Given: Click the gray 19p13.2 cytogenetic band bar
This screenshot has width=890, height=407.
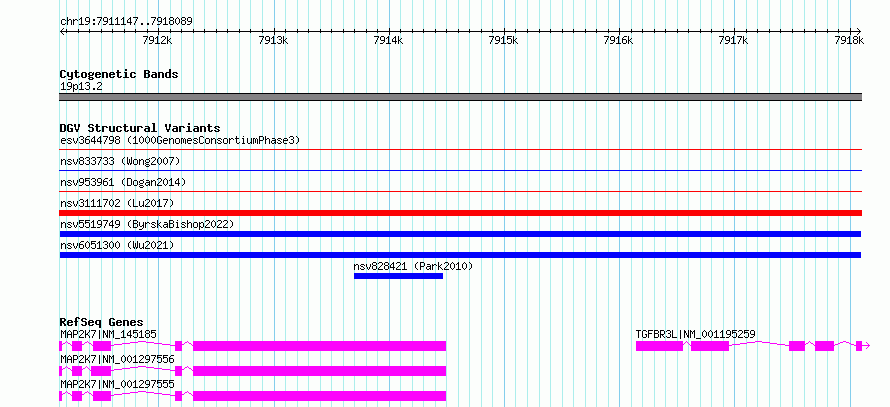Looking at the screenshot, I should (x=461, y=97).
